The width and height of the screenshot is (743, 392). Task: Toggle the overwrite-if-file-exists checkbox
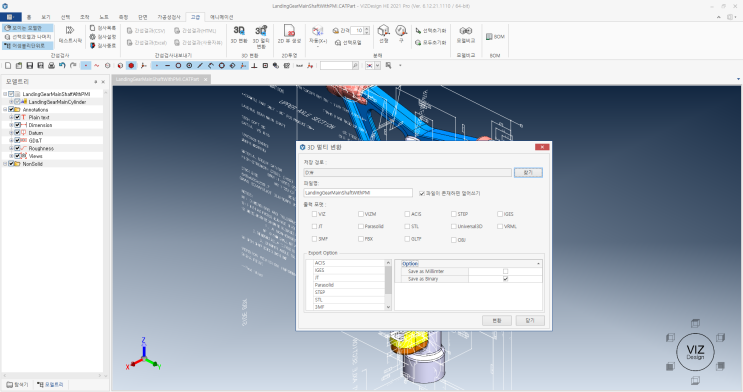click(x=422, y=193)
